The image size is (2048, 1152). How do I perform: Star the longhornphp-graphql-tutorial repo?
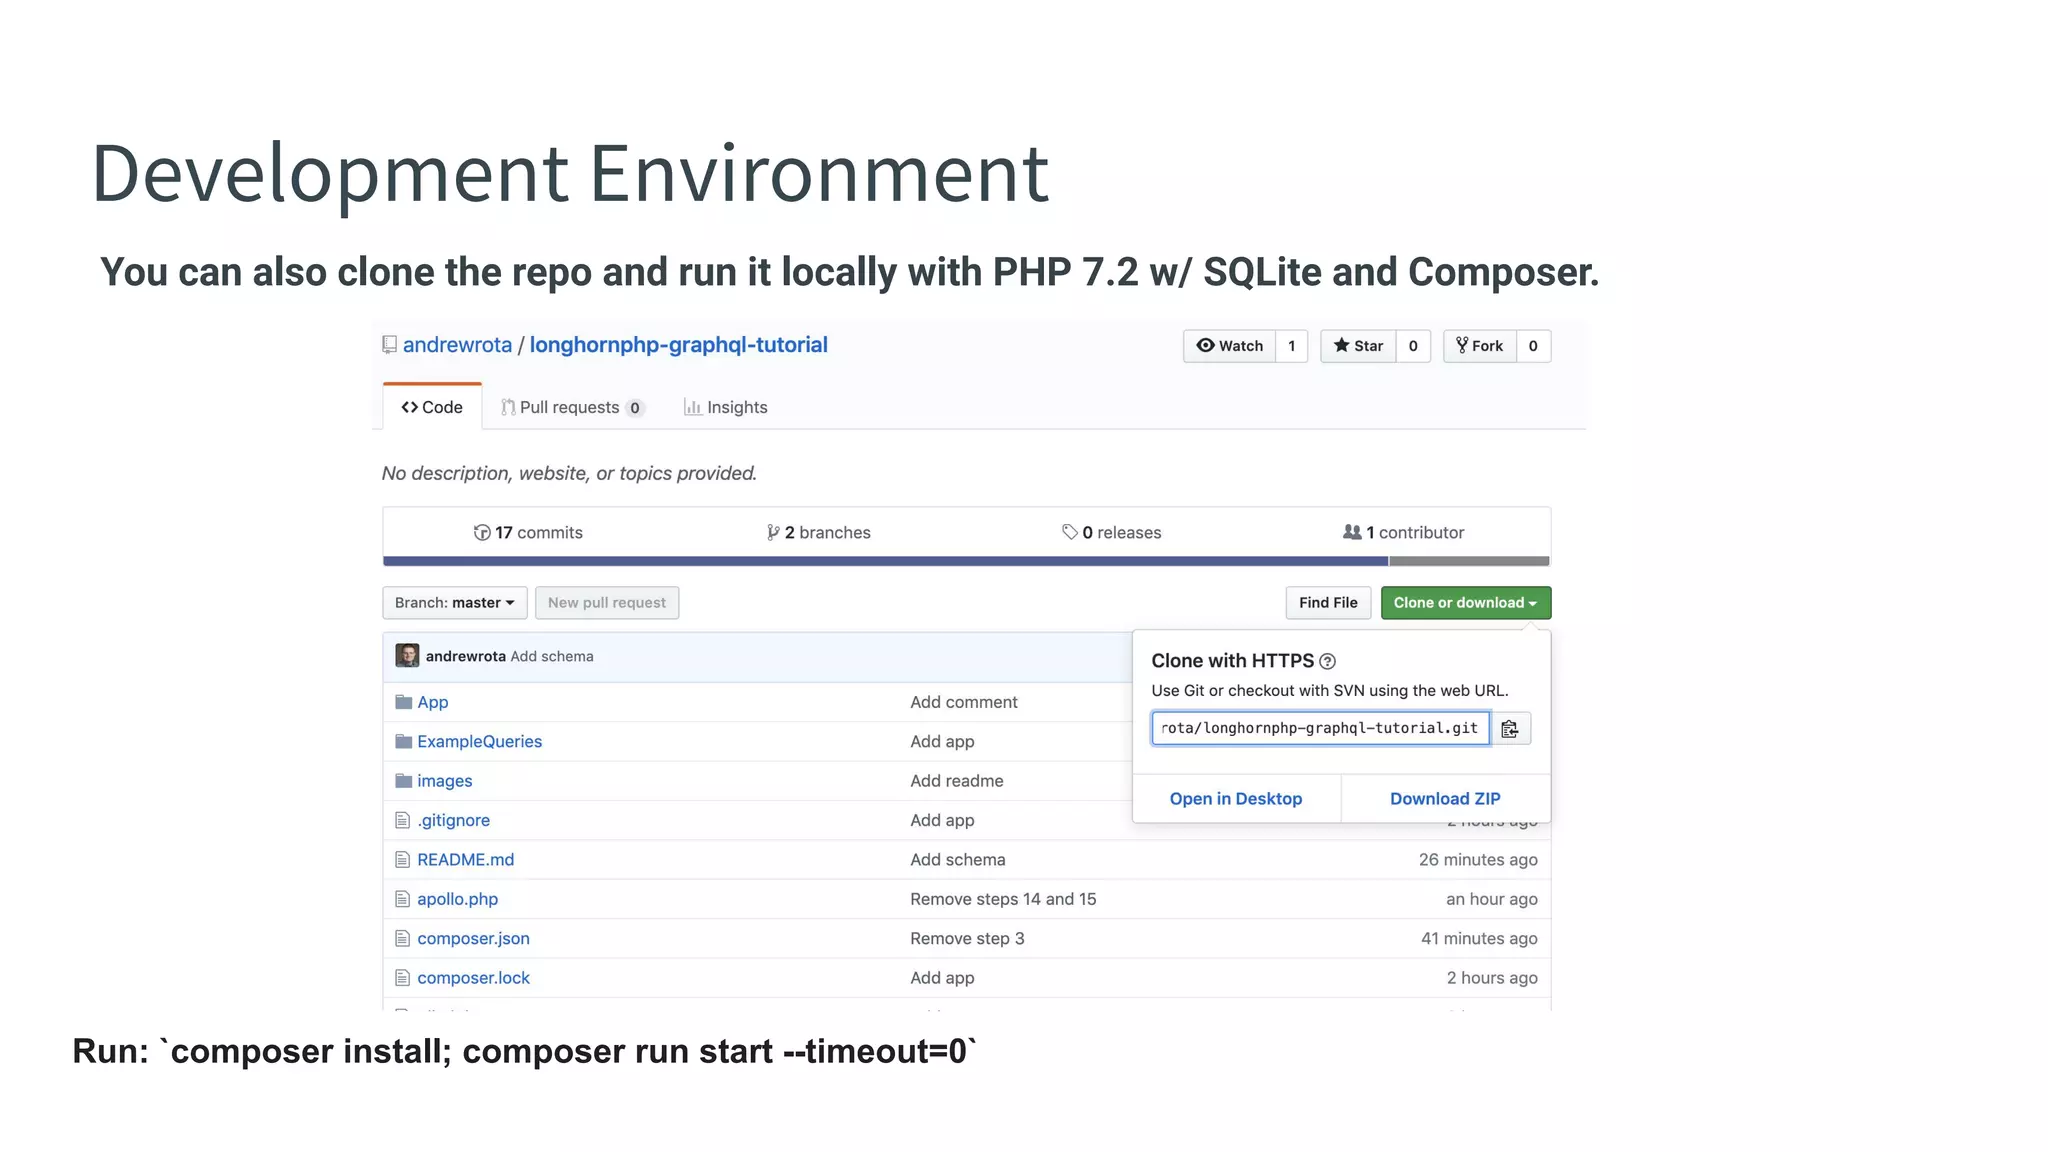[1358, 346]
